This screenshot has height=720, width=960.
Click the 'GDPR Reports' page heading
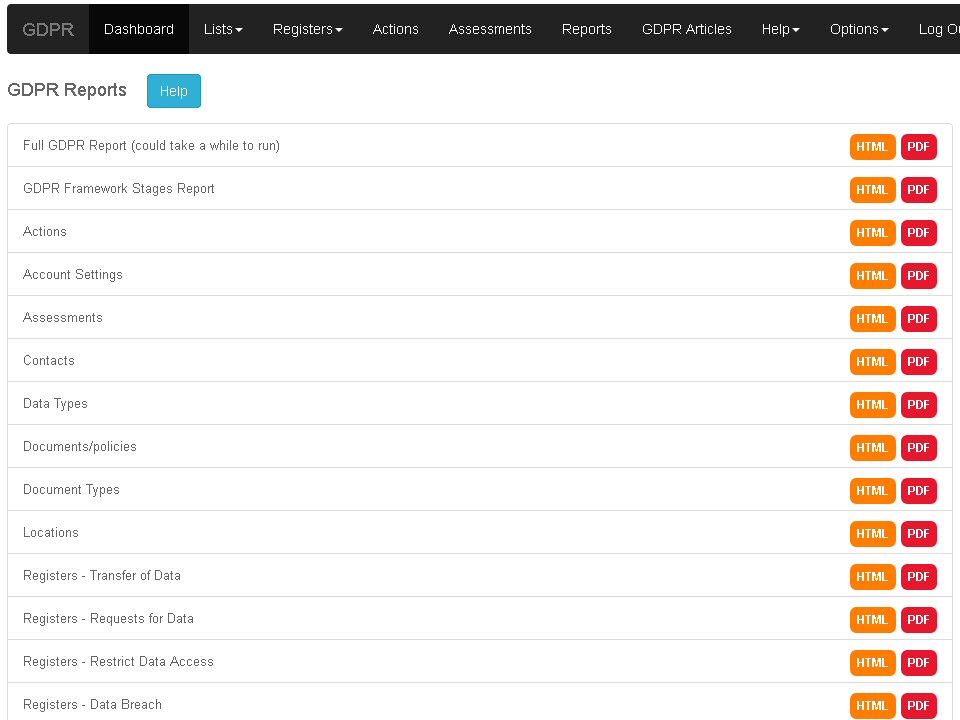[x=67, y=90]
